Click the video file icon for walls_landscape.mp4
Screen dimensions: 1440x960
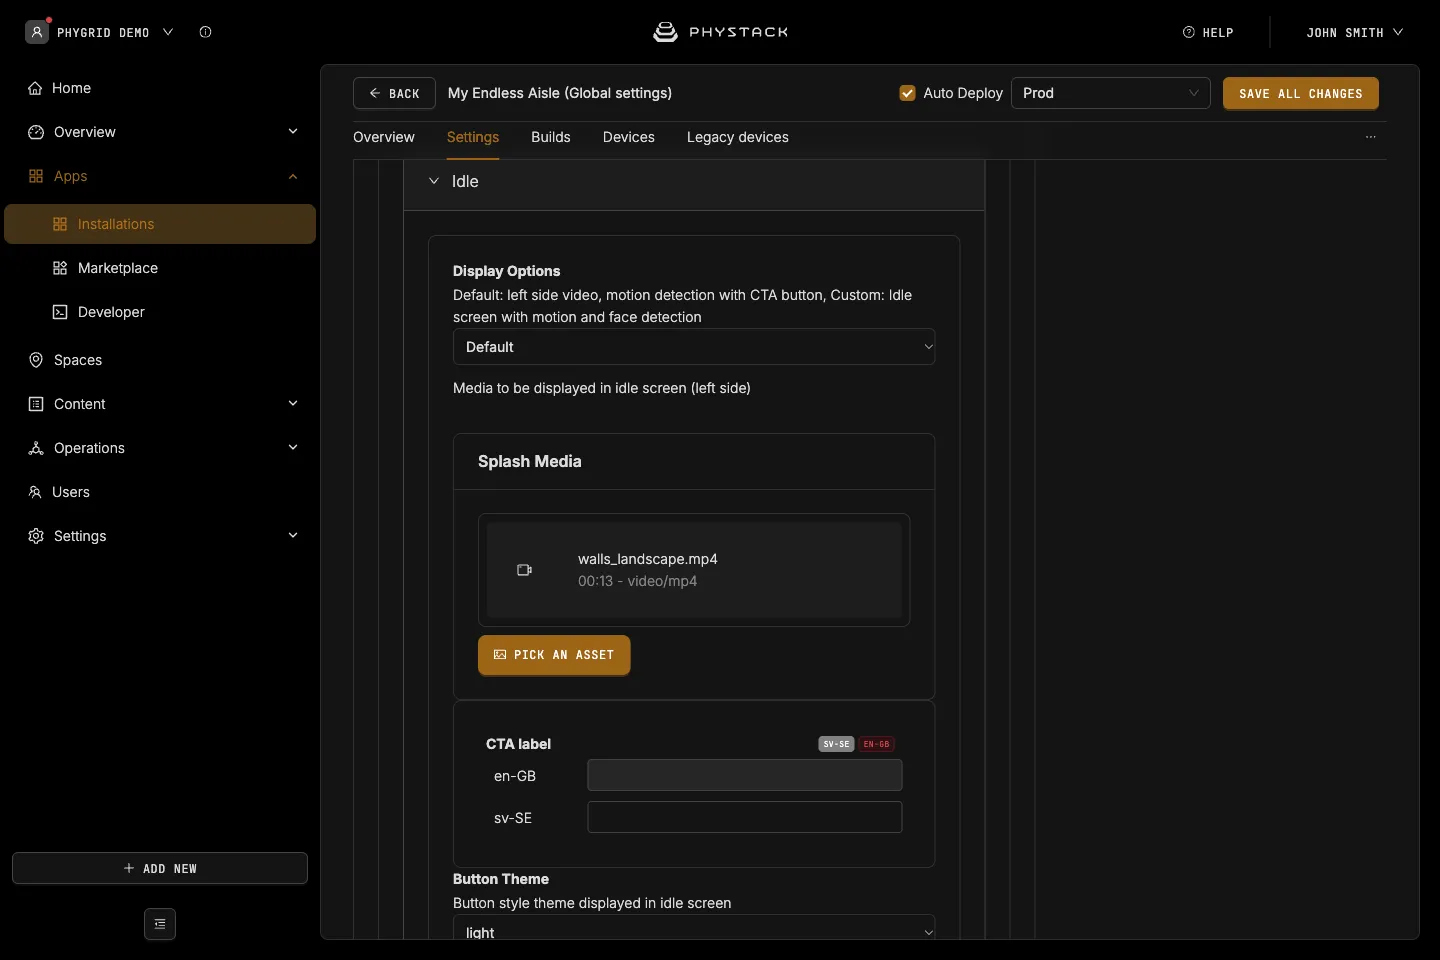pos(524,570)
